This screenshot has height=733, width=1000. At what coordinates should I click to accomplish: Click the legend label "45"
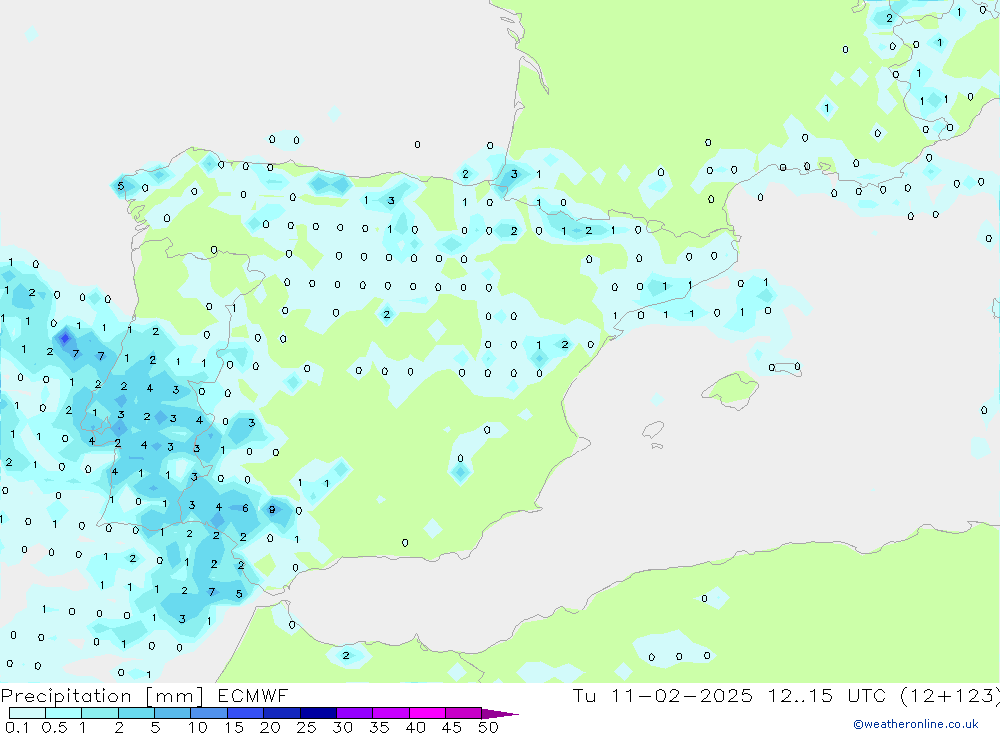452,727
